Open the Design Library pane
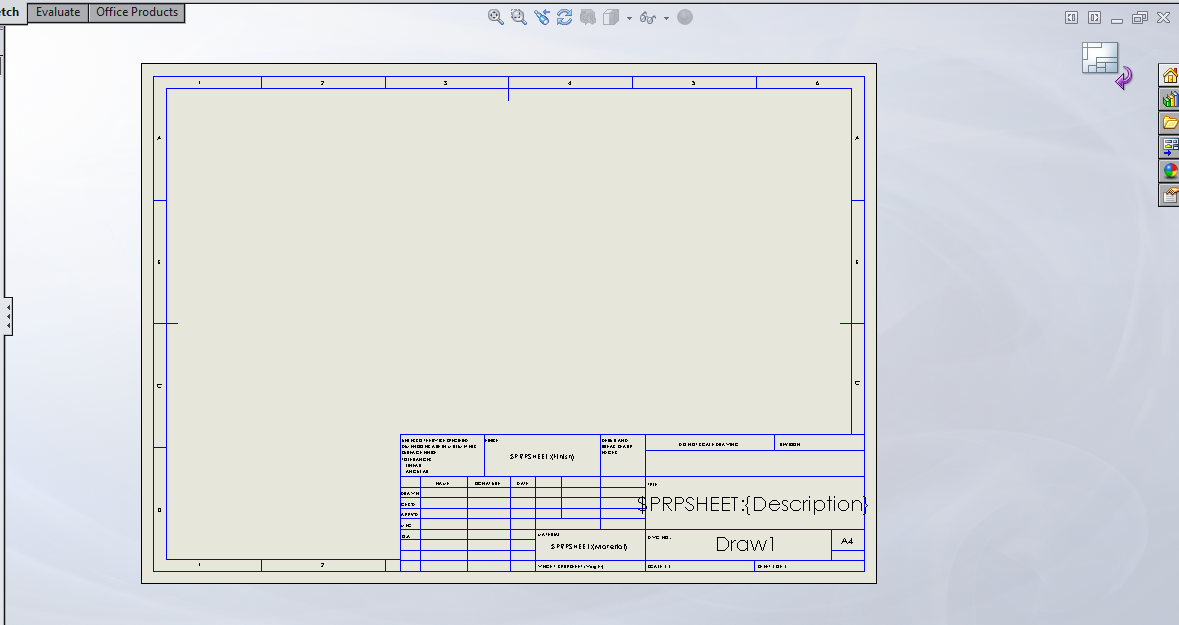The width and height of the screenshot is (1179, 625). tap(1169, 99)
